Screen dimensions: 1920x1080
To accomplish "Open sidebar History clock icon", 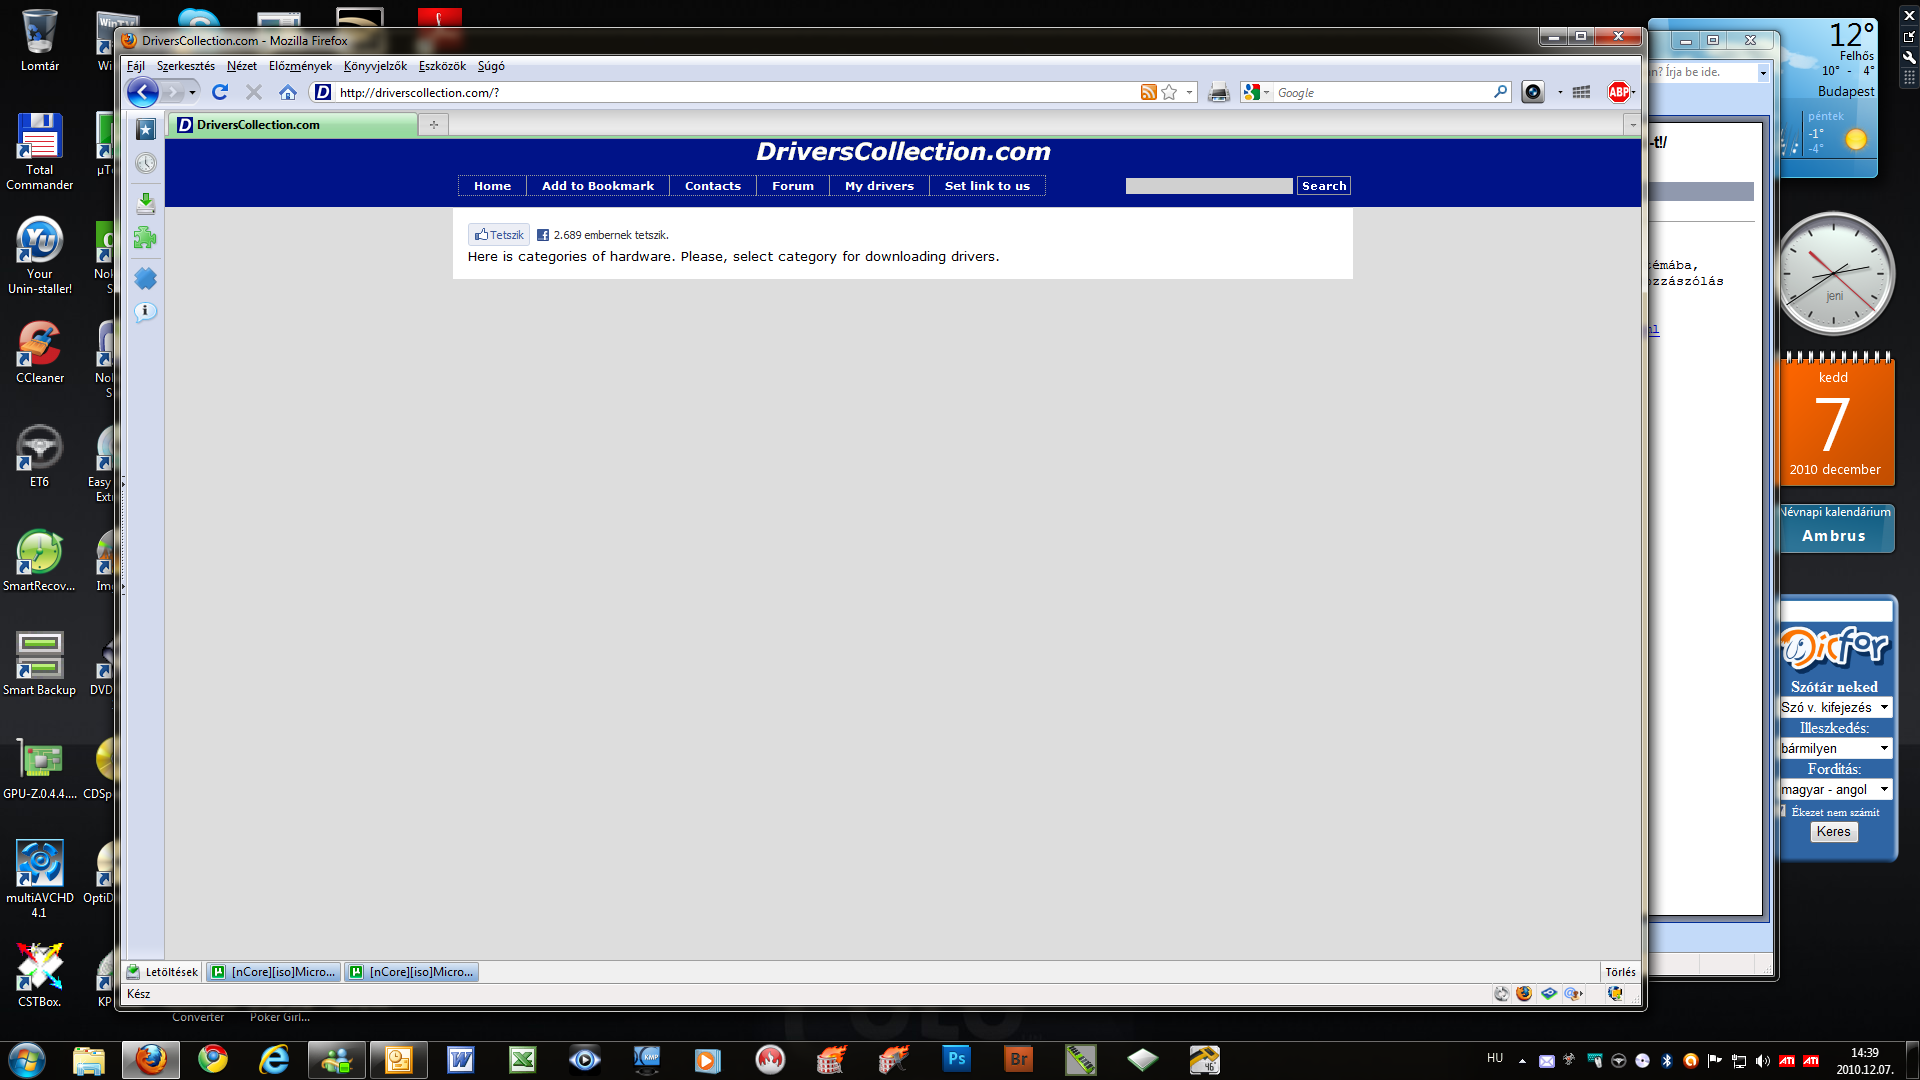I will coord(146,163).
